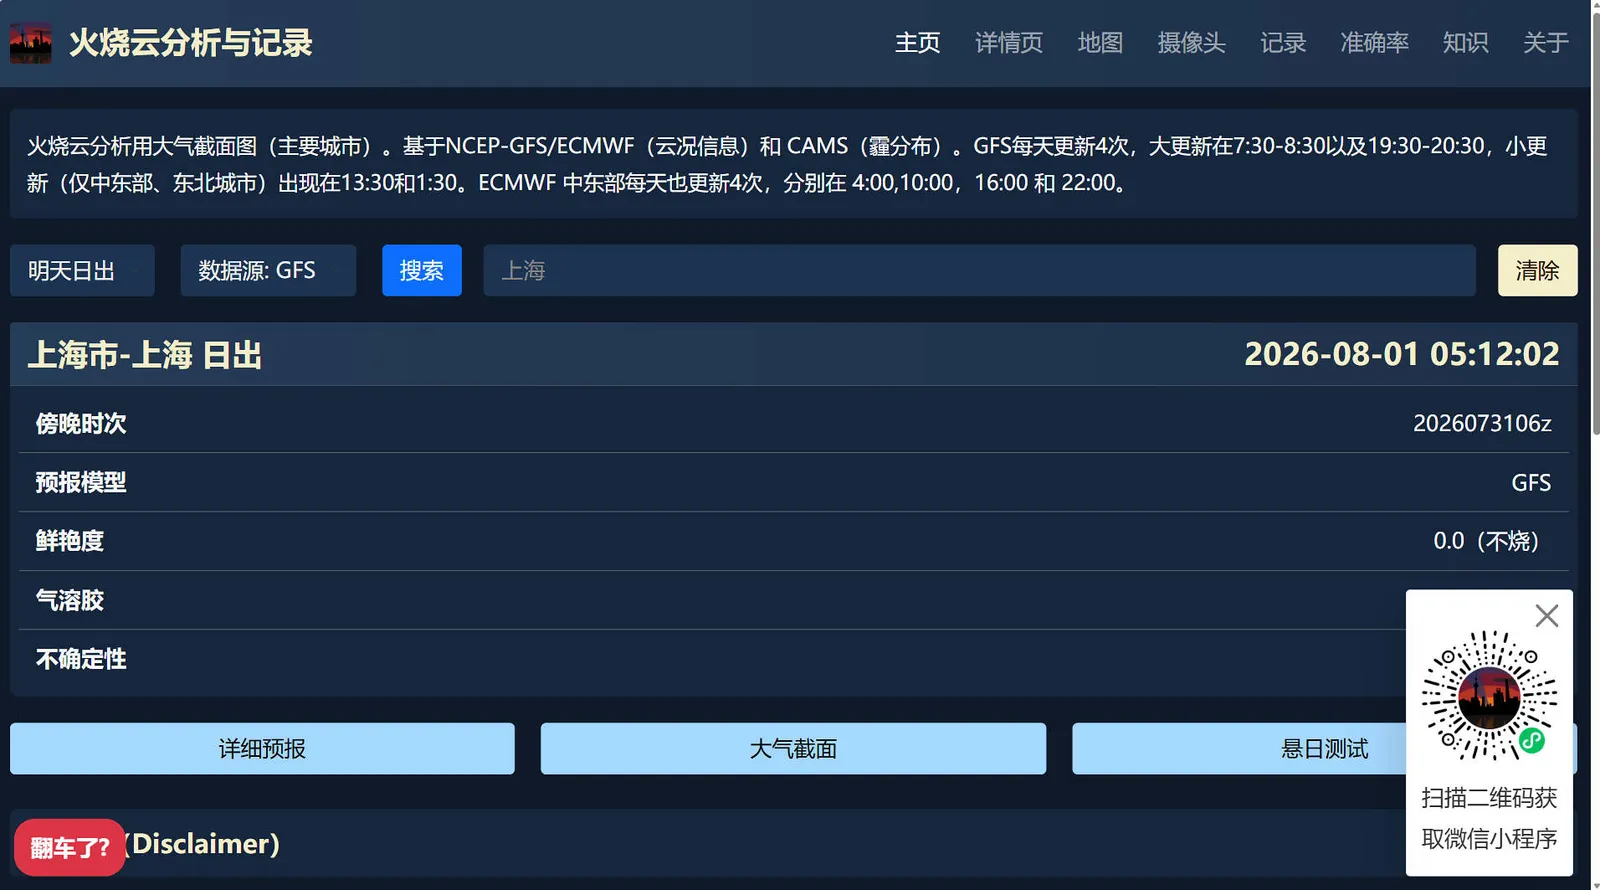This screenshot has width=1600, height=890.
Task: Open the 记录 page
Action: [x=1283, y=43]
